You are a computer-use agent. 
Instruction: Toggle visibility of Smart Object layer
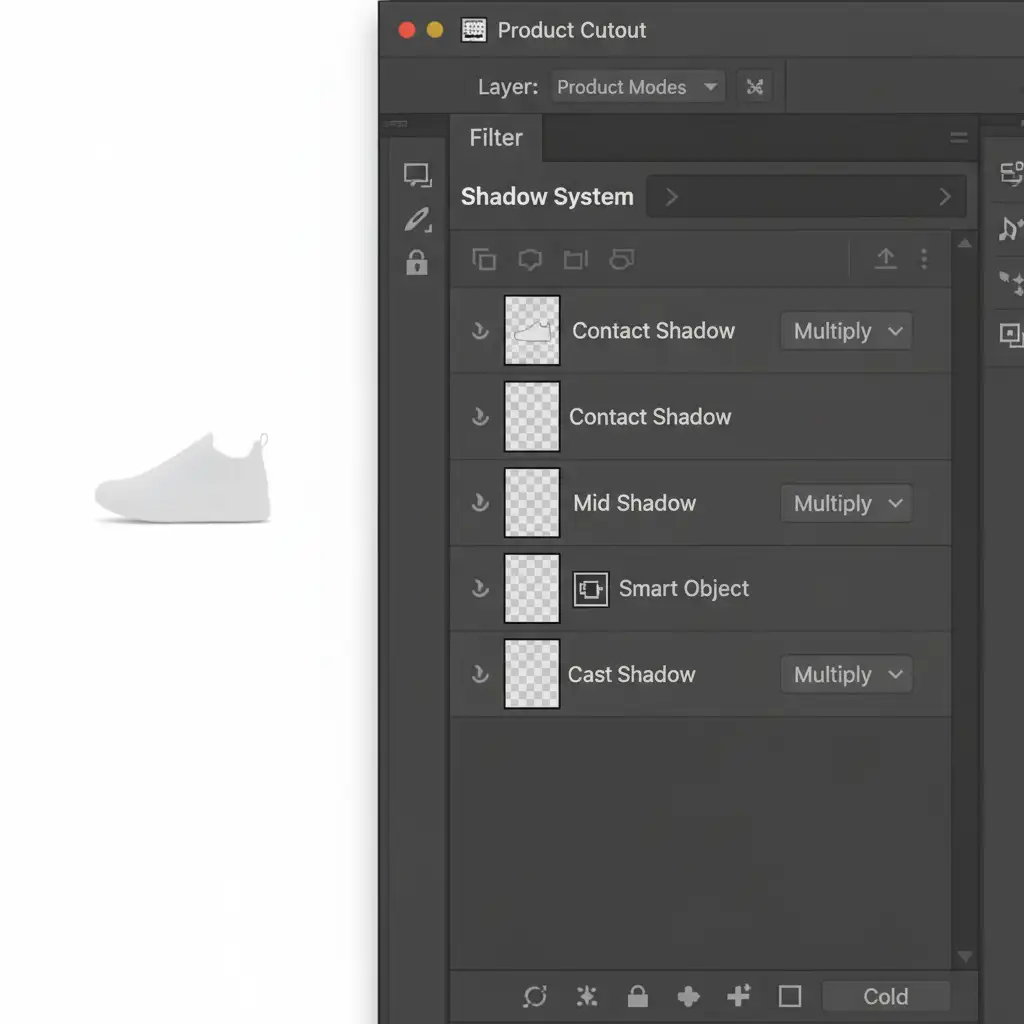480,589
